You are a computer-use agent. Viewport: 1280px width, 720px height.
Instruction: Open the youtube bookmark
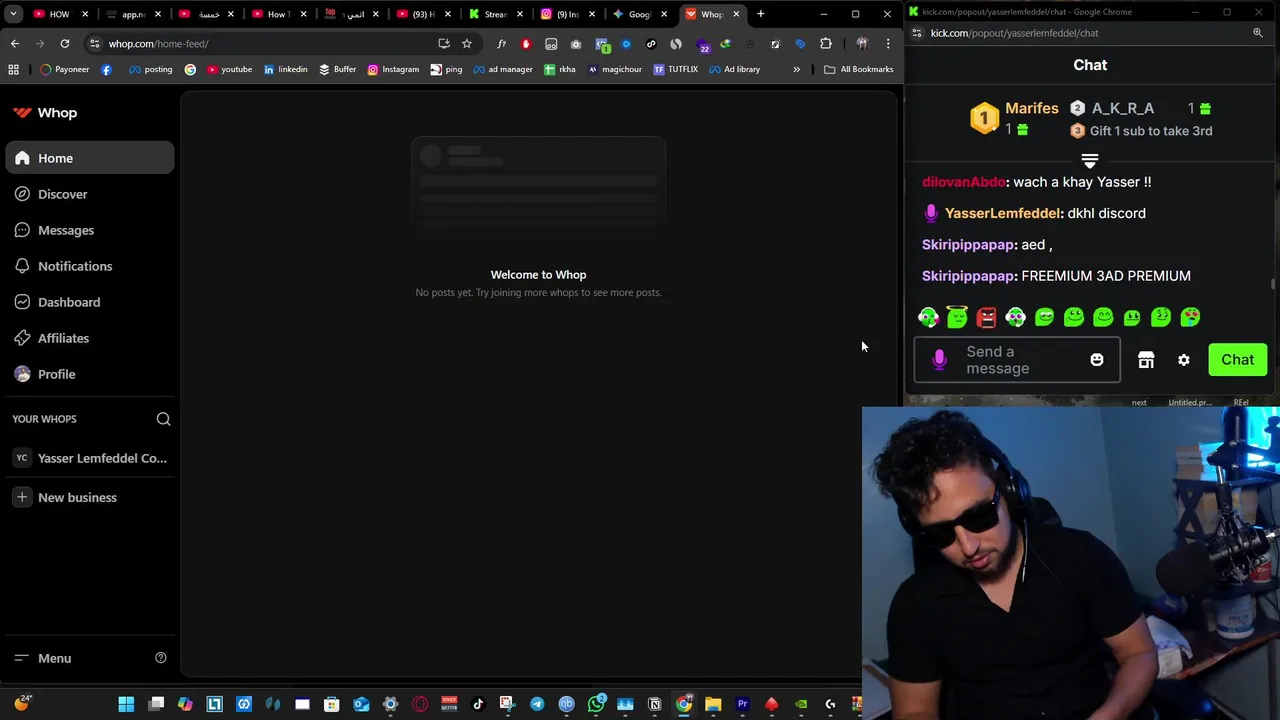(x=229, y=69)
